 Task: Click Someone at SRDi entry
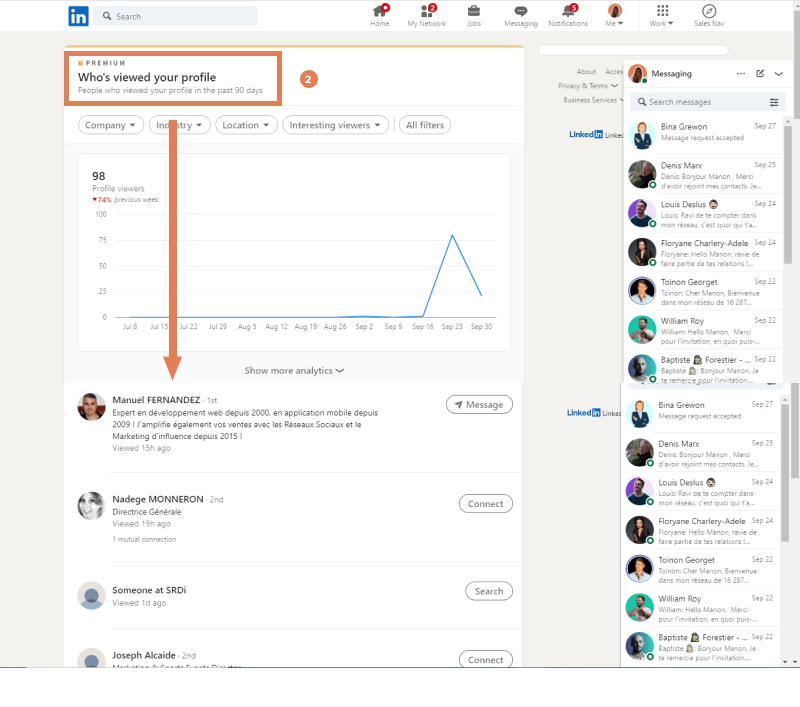point(149,590)
